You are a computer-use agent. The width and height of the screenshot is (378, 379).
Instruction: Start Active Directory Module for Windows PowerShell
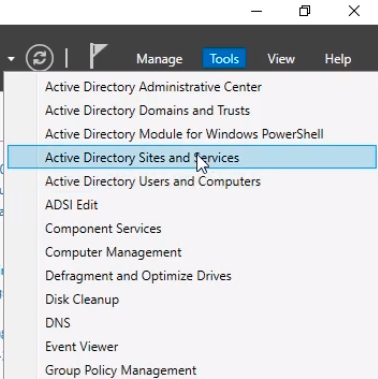click(192, 134)
